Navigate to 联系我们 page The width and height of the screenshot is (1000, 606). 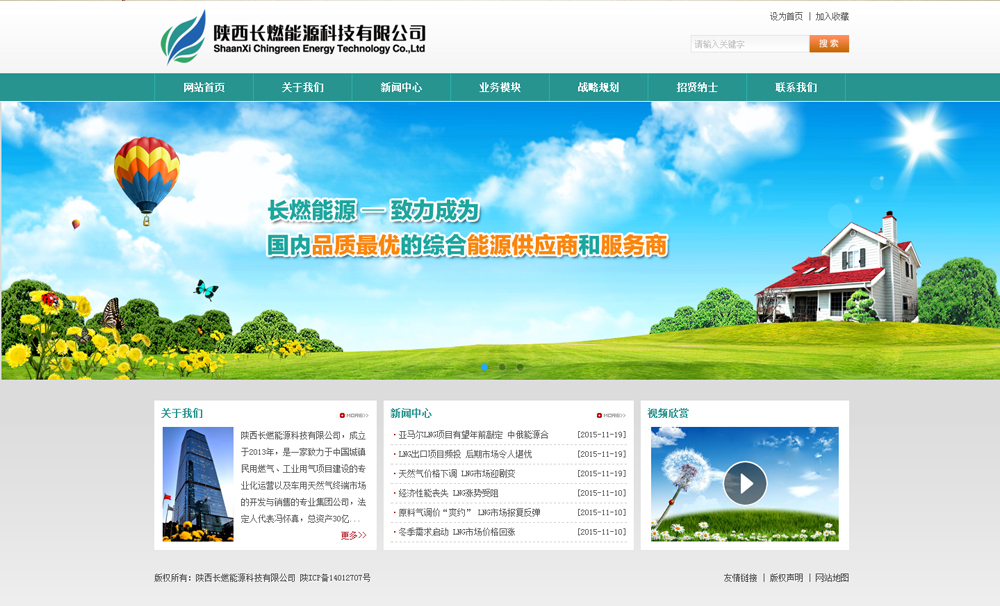pyautogui.click(x=796, y=88)
